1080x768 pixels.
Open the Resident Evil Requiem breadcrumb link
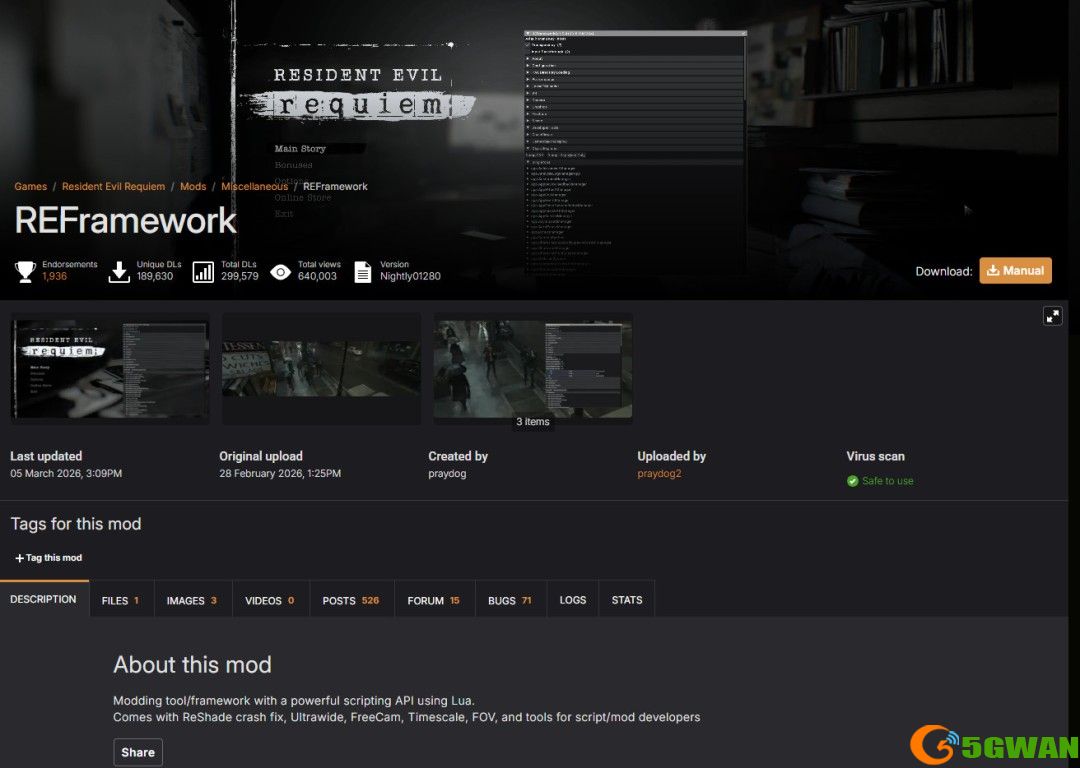(x=114, y=187)
